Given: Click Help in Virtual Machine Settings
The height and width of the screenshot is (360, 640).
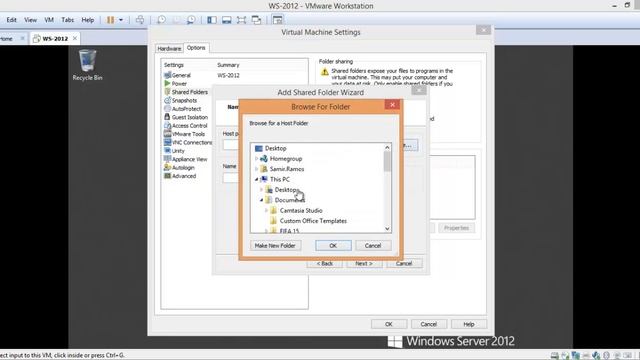Looking at the screenshot, I should [x=469, y=324].
